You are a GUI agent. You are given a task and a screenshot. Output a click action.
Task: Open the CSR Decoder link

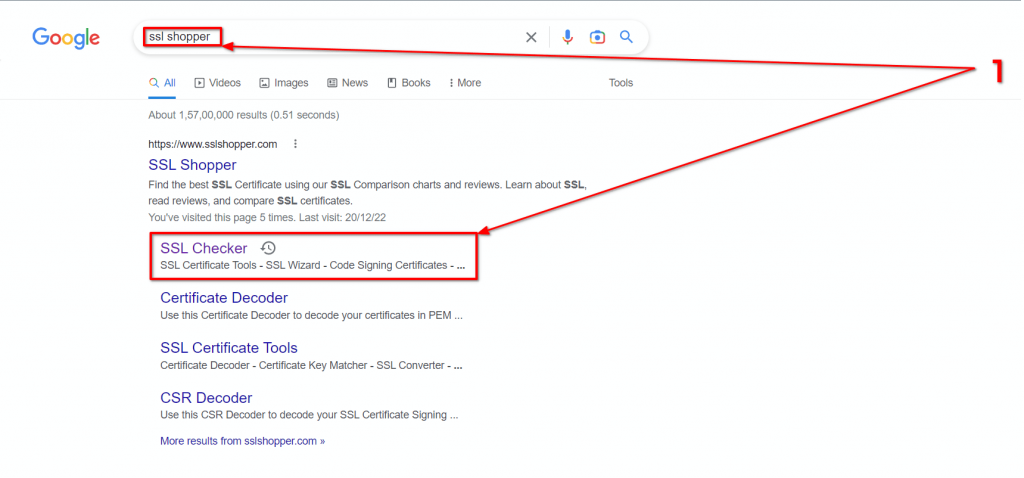click(206, 398)
